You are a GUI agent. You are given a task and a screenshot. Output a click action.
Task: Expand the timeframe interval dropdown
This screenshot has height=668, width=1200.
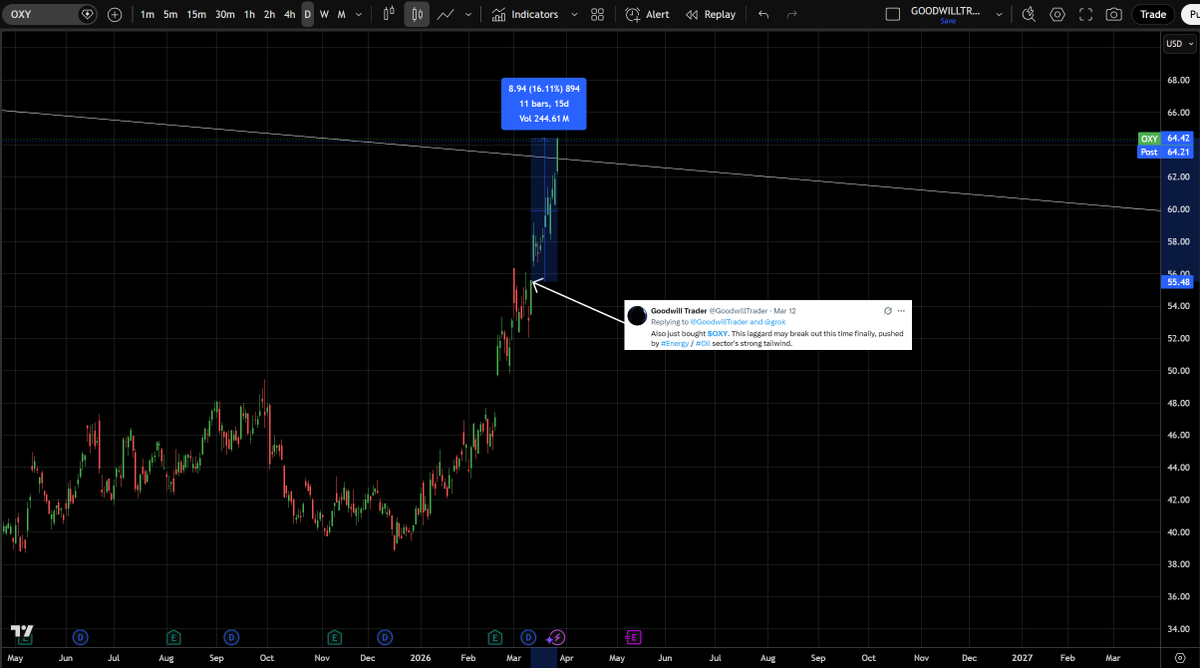point(360,15)
